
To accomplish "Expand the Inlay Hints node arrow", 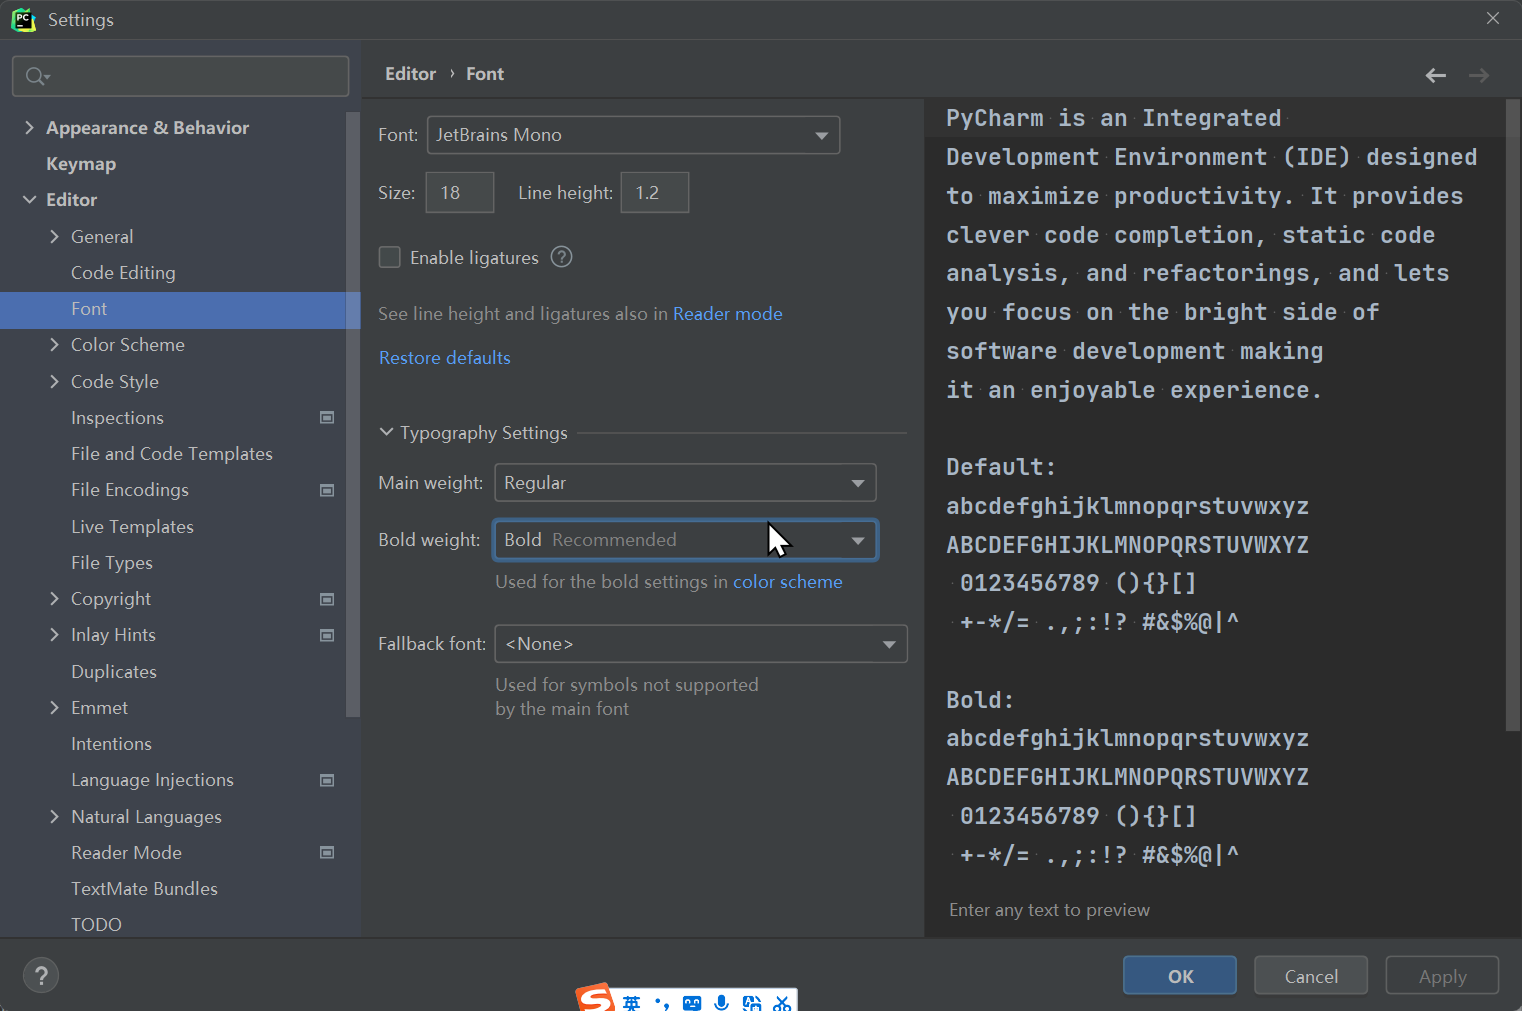I will 54,635.
